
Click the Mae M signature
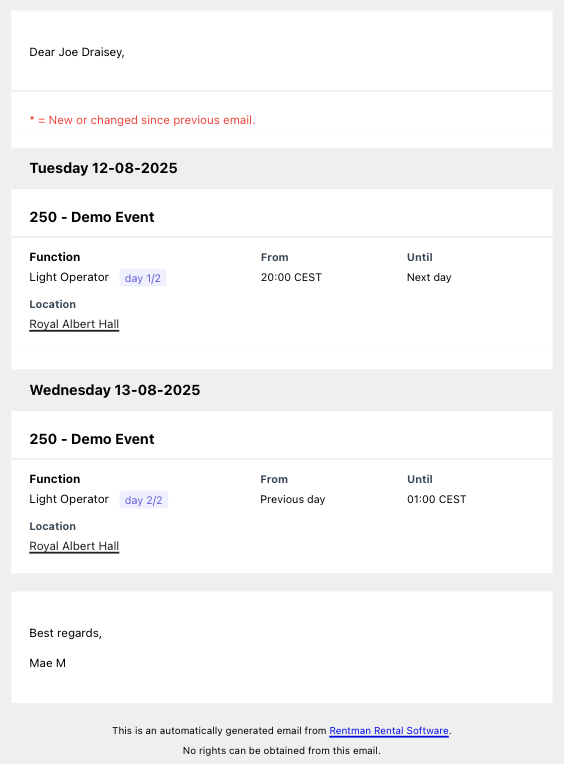pyautogui.click(x=47, y=663)
